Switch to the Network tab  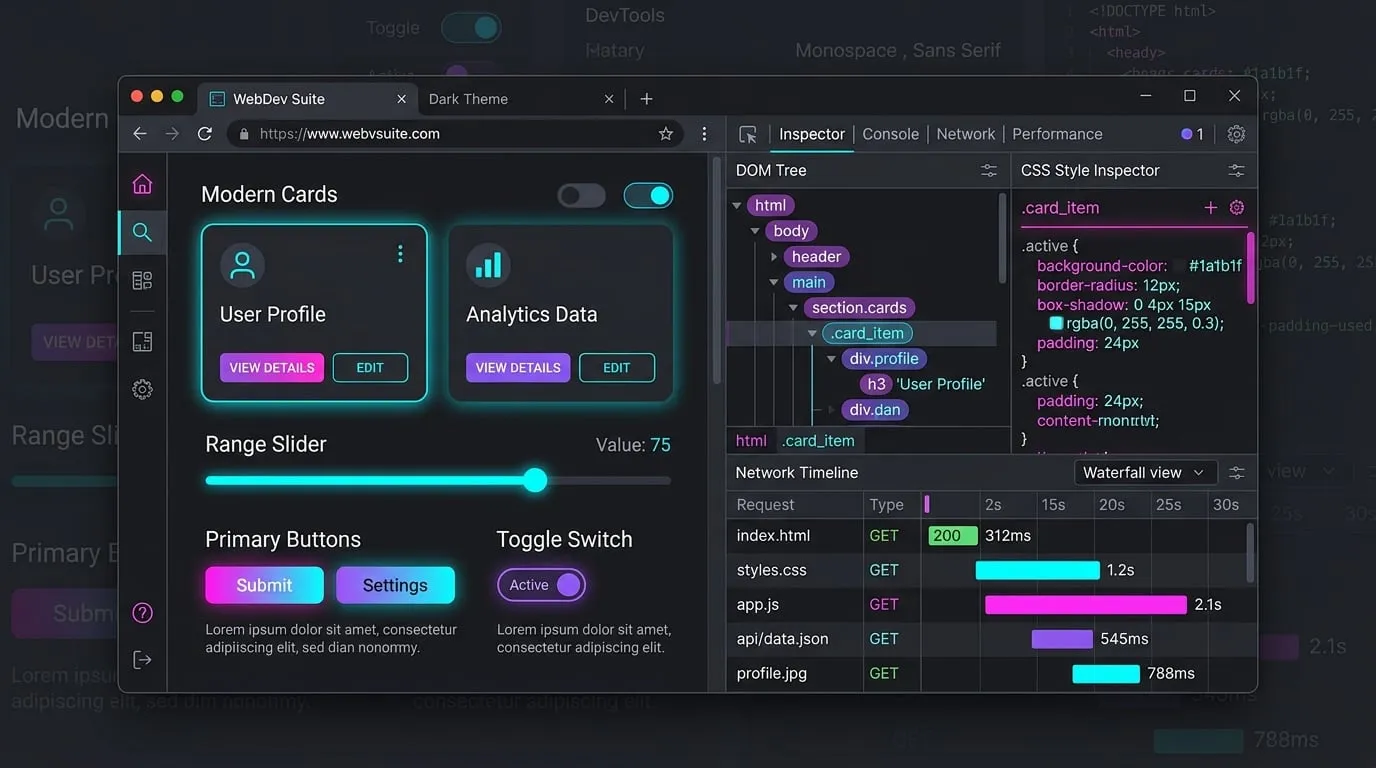click(x=965, y=134)
